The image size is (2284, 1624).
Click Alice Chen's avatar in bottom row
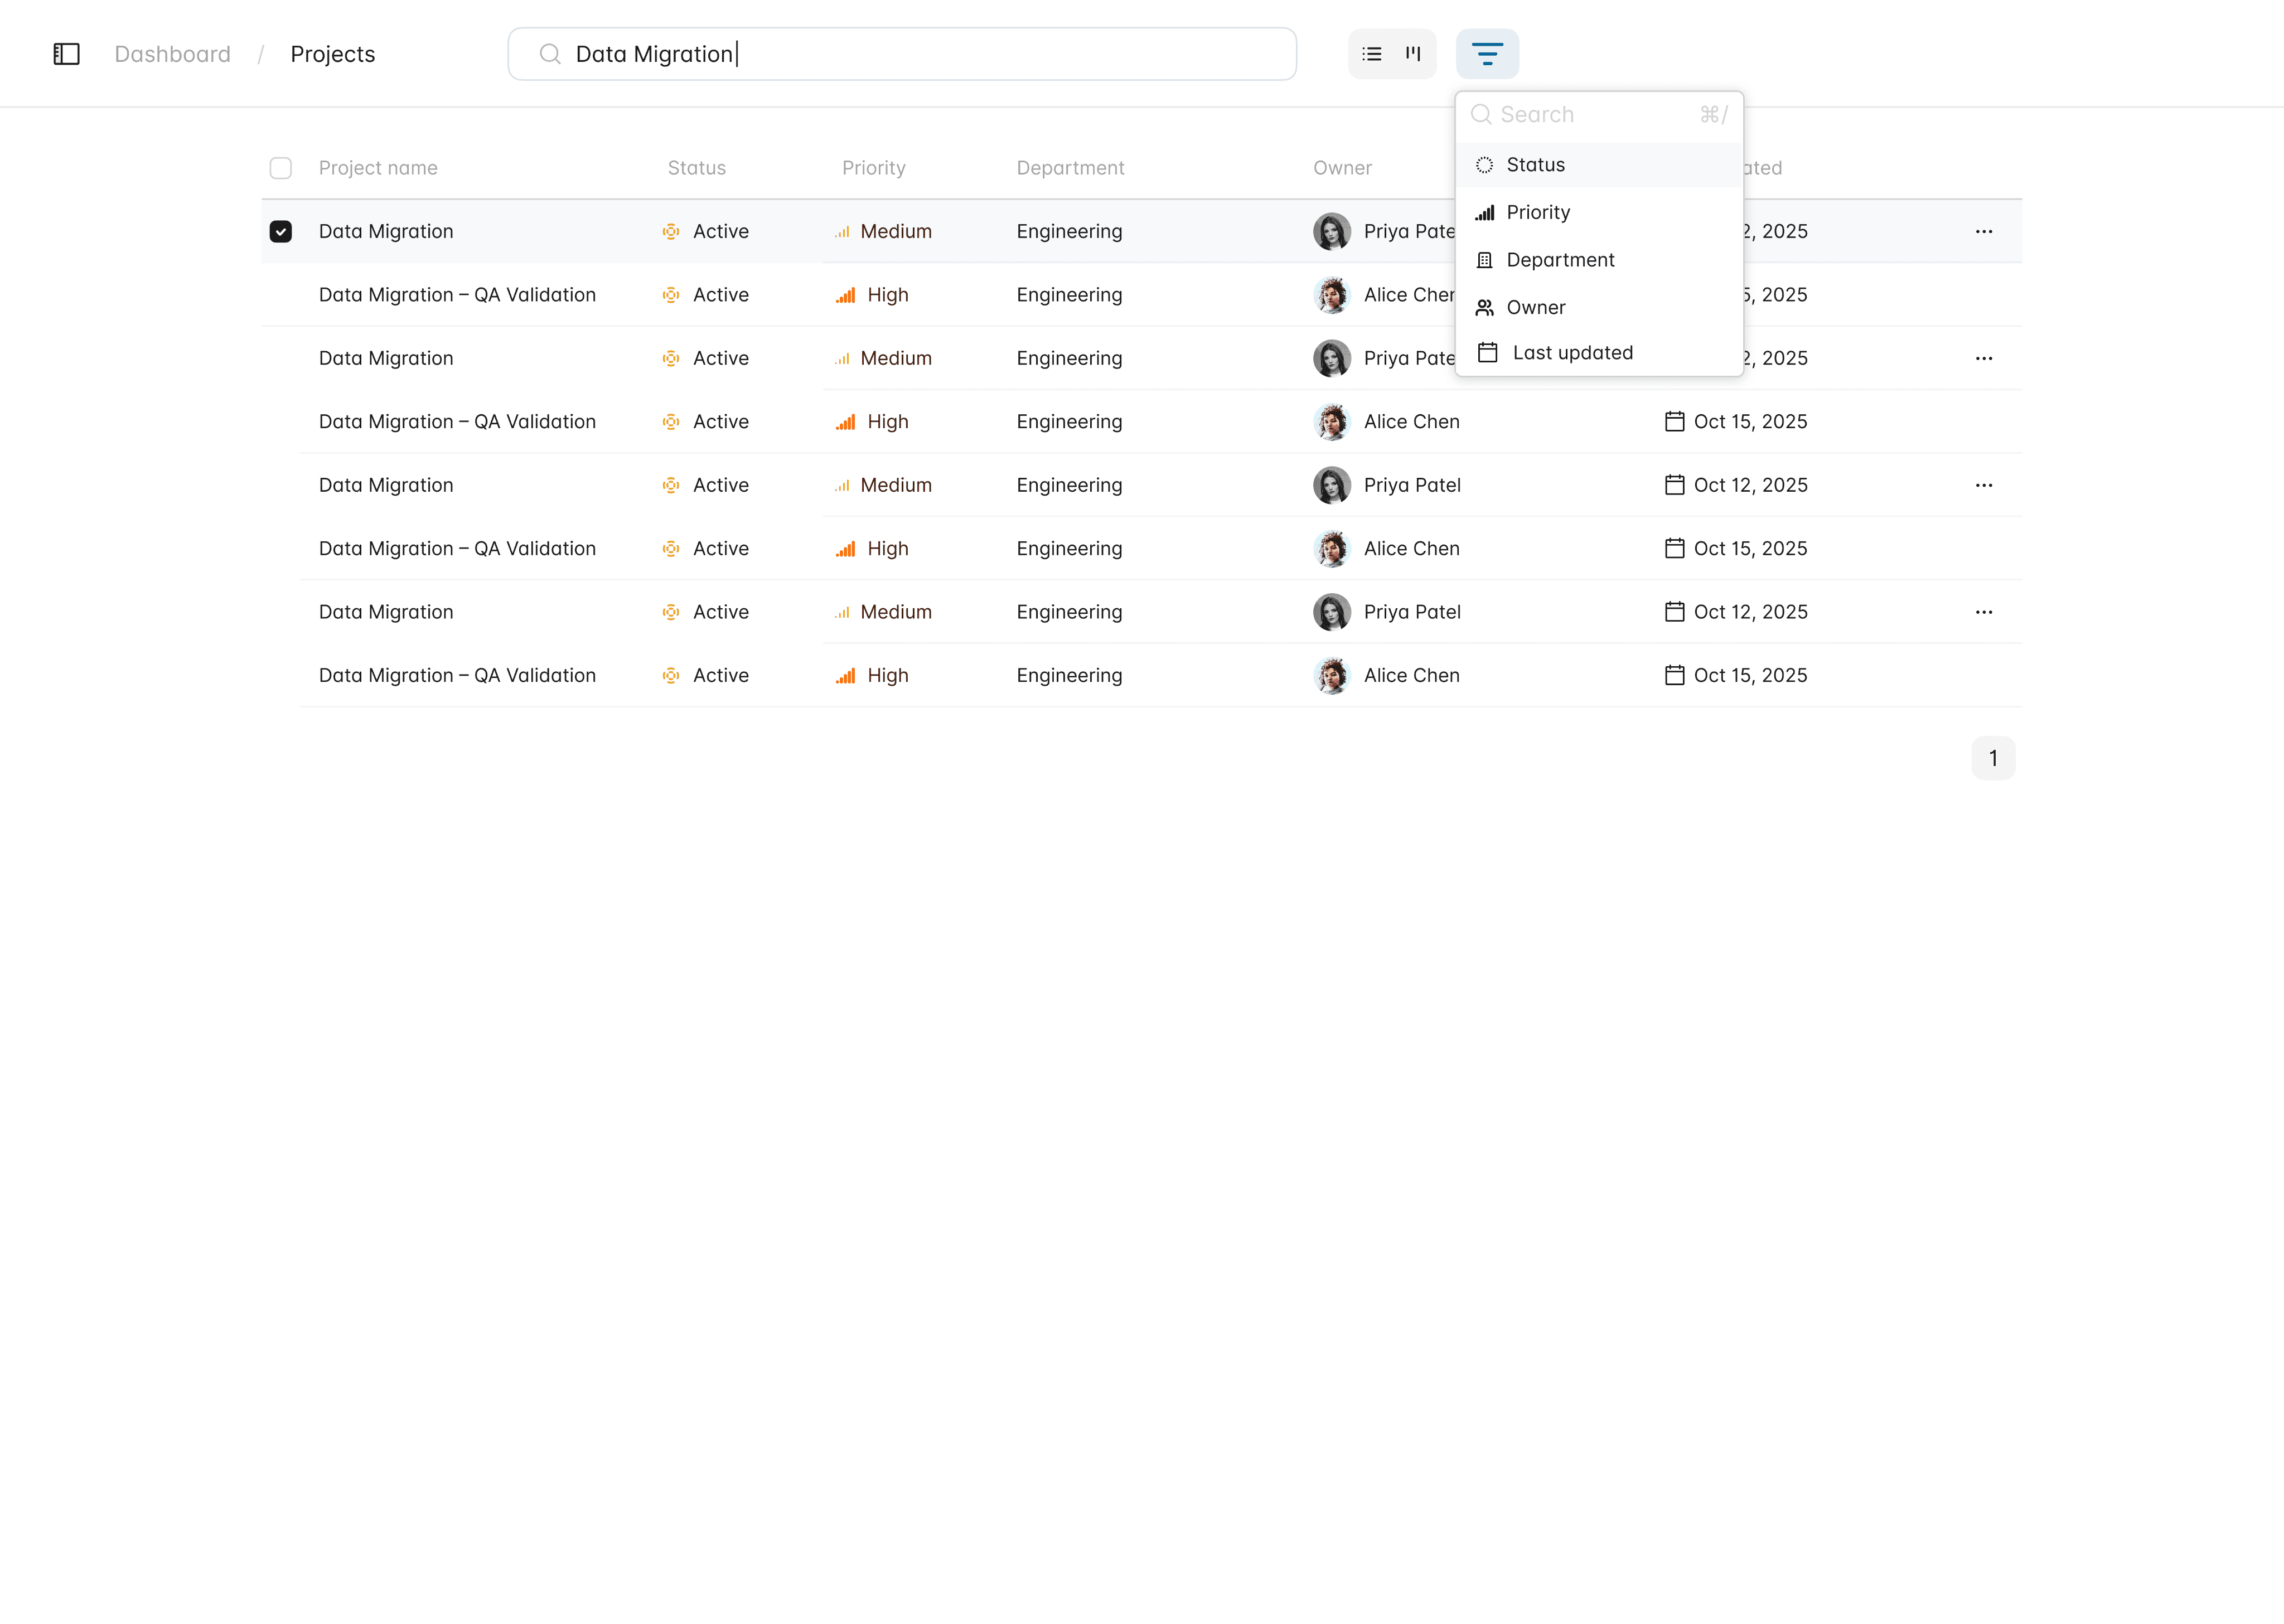1332,675
